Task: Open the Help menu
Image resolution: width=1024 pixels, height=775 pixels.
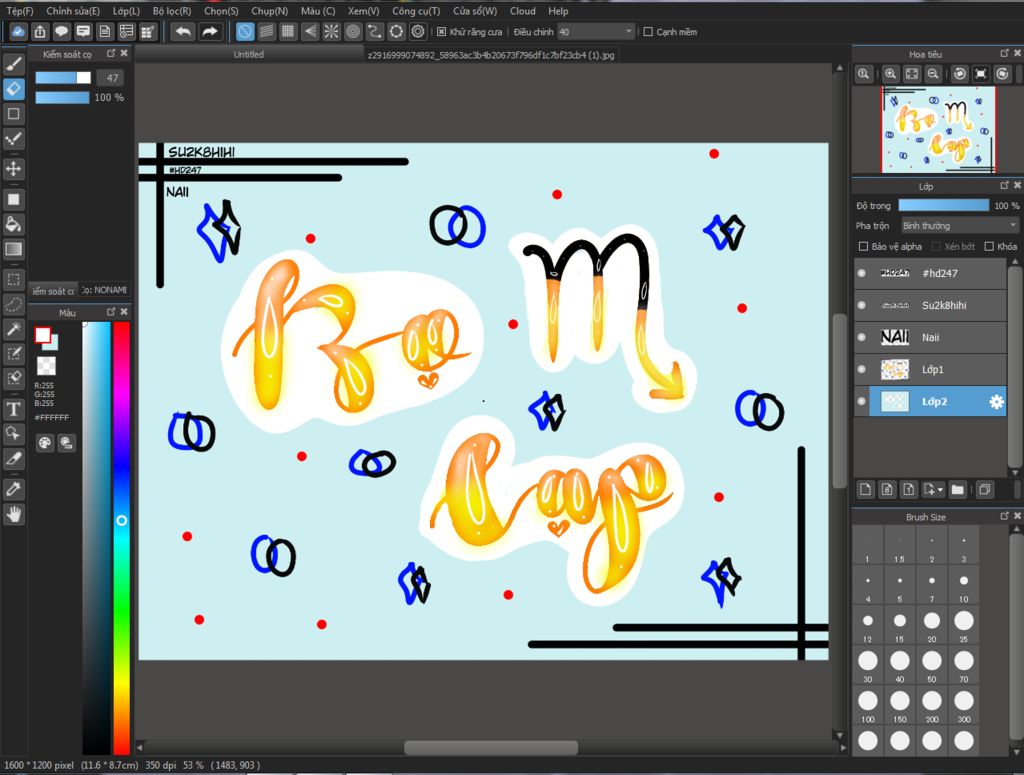Action: pyautogui.click(x=558, y=11)
